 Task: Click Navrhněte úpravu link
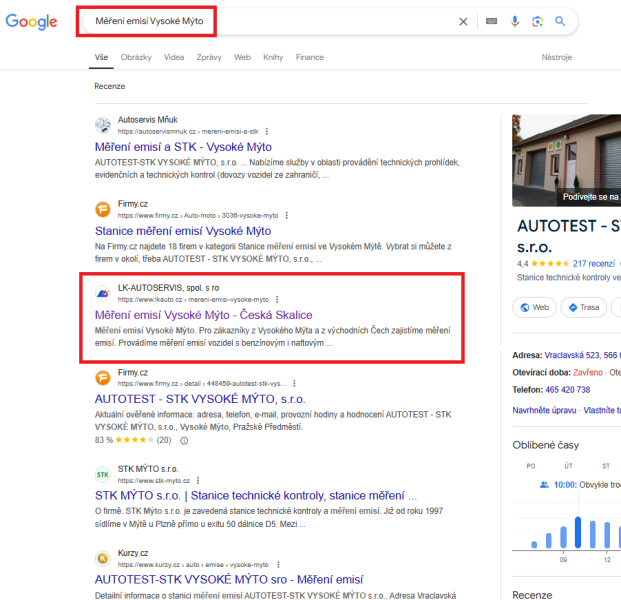click(544, 410)
